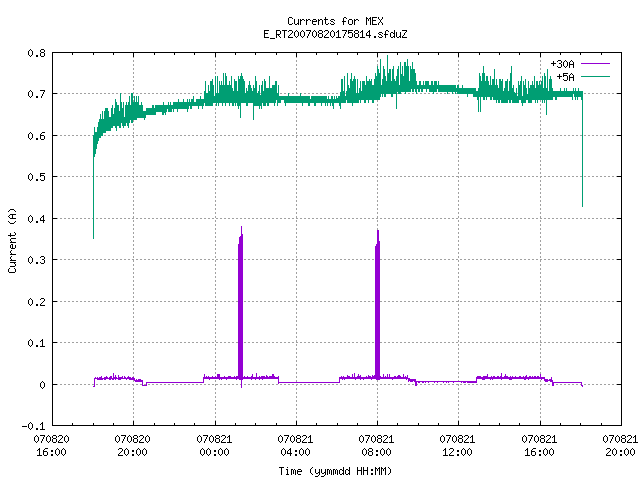Image resolution: width=640 pixels, height=480 pixels.
Task: Click the second purple +30A spike near 08:00
Action: 378,306
